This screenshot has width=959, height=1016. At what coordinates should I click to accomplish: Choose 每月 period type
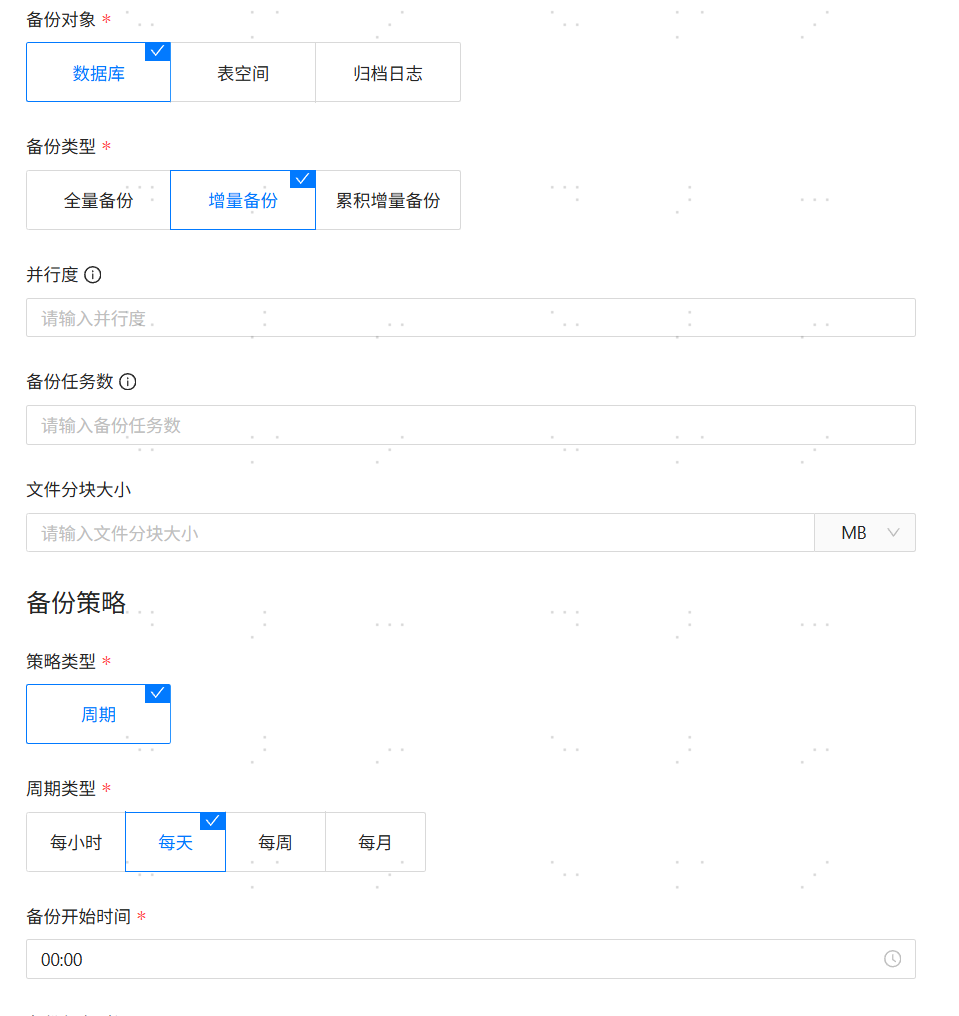[375, 842]
